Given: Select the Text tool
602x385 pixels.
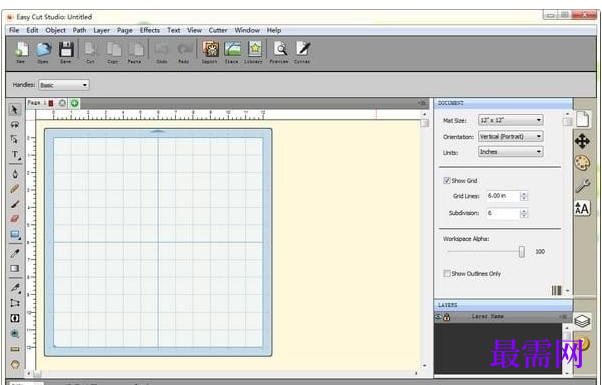Looking at the screenshot, I should pyautogui.click(x=15, y=154).
